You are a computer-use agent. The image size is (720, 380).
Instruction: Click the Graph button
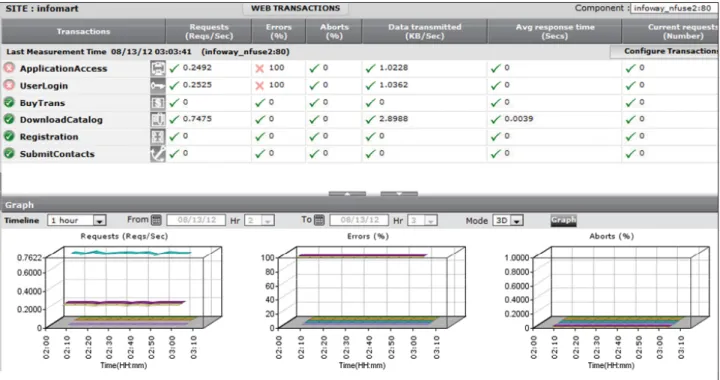pyautogui.click(x=563, y=220)
